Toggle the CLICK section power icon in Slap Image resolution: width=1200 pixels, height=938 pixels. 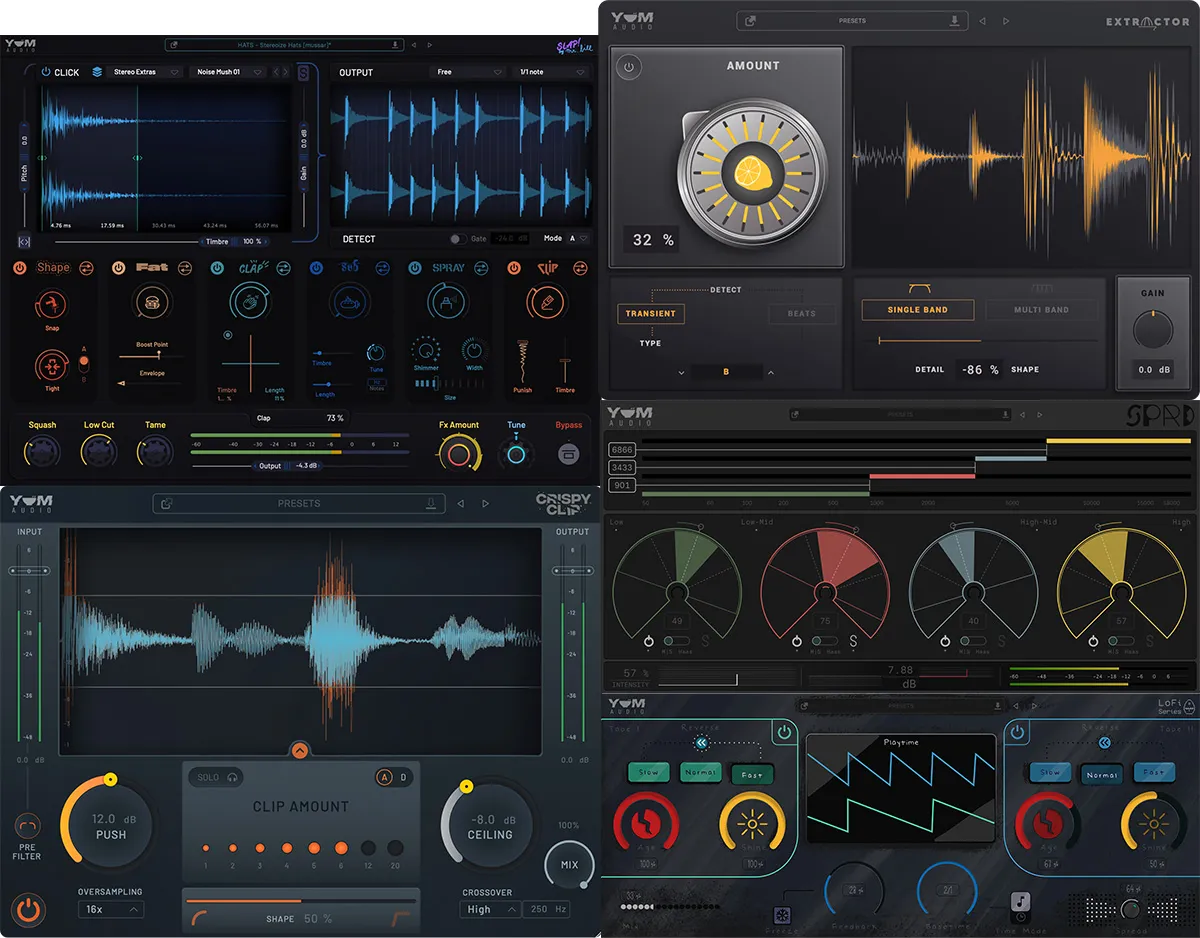pos(46,72)
